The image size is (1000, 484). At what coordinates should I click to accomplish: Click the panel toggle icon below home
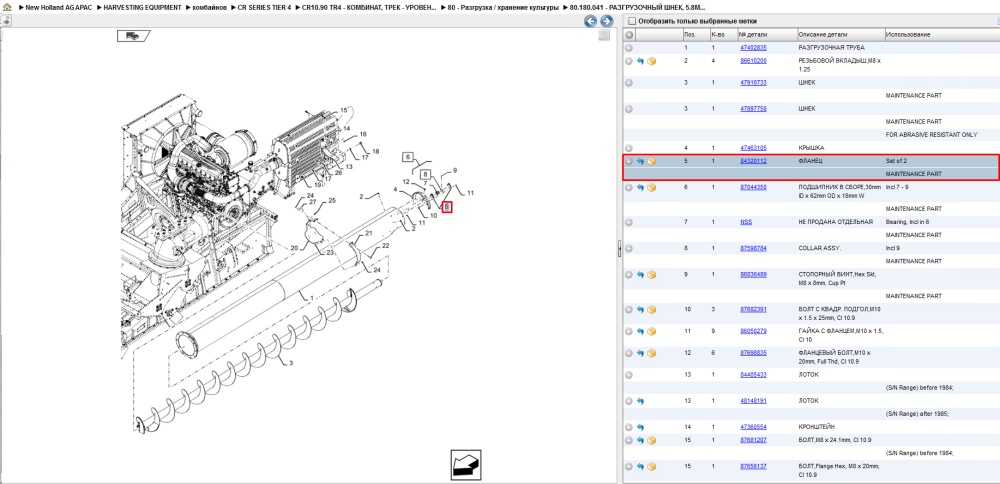pos(6,20)
